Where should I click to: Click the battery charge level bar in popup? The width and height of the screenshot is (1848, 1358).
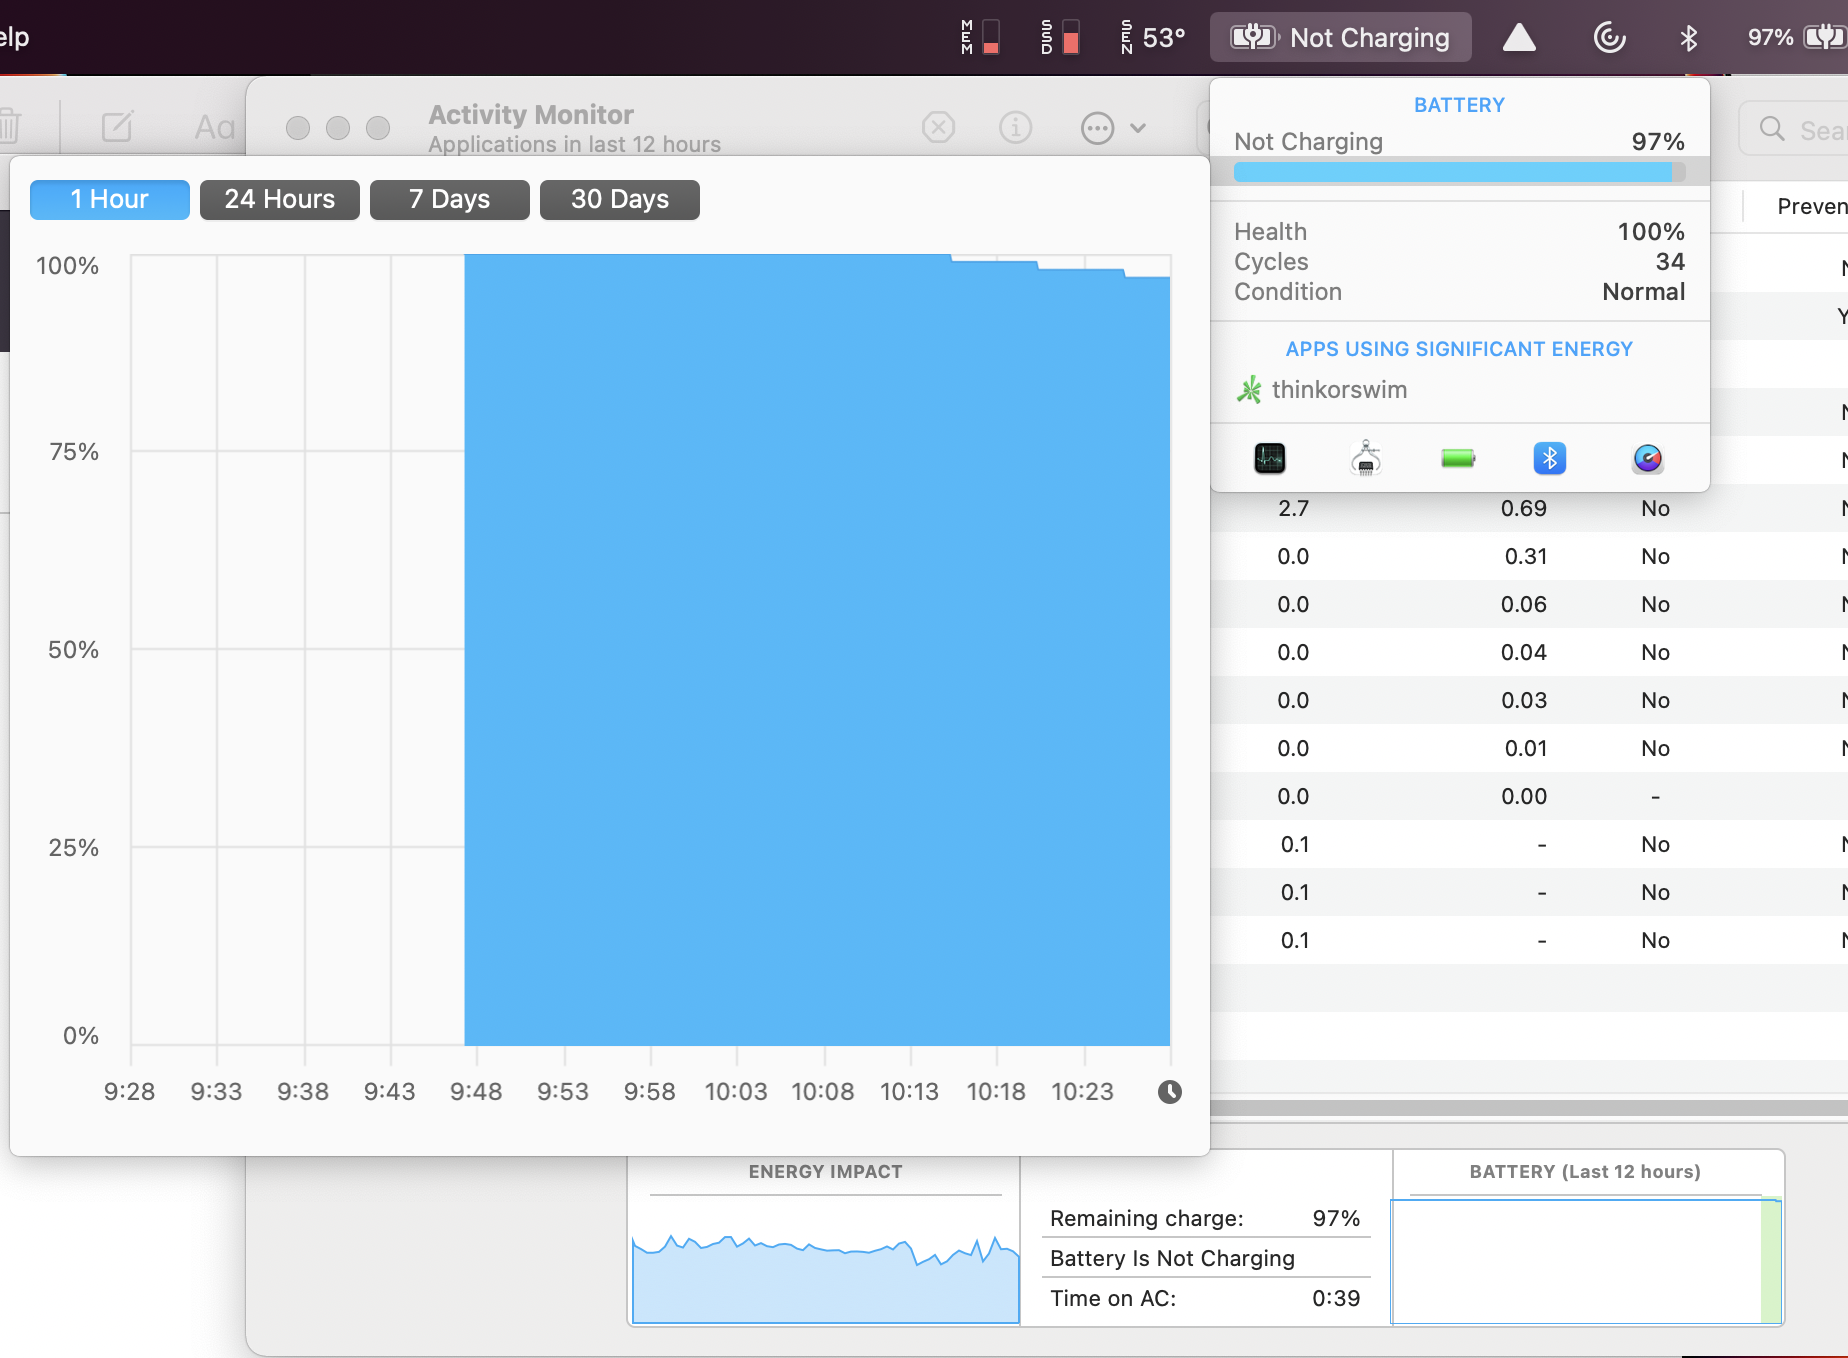pyautogui.click(x=1459, y=172)
